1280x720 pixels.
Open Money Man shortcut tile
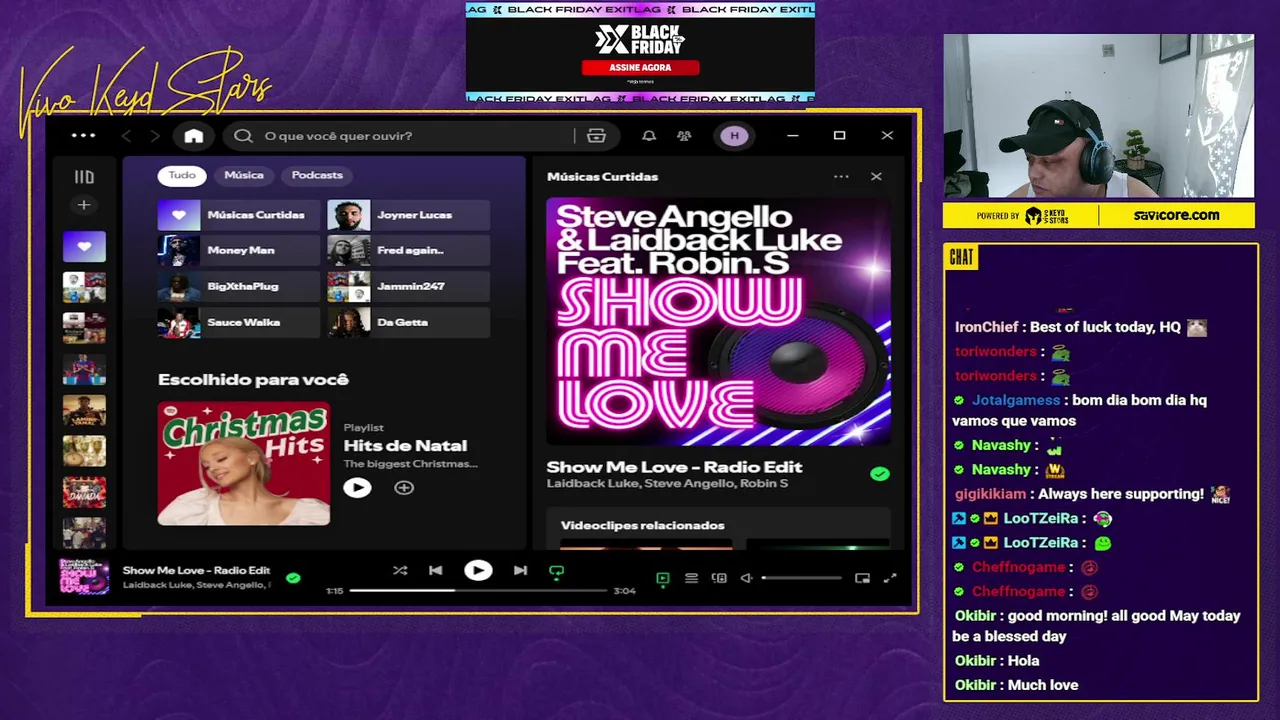click(x=239, y=251)
